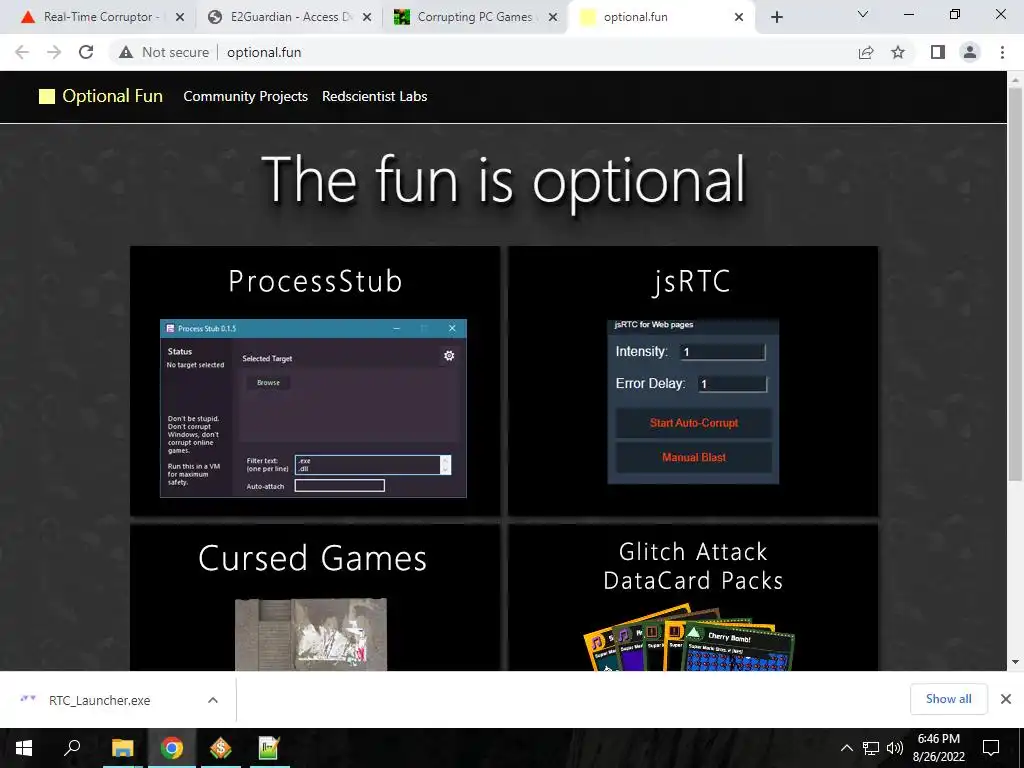Image resolution: width=1024 pixels, height=768 pixels.
Task: Open the Chrome profile avatar
Action: [x=970, y=52]
